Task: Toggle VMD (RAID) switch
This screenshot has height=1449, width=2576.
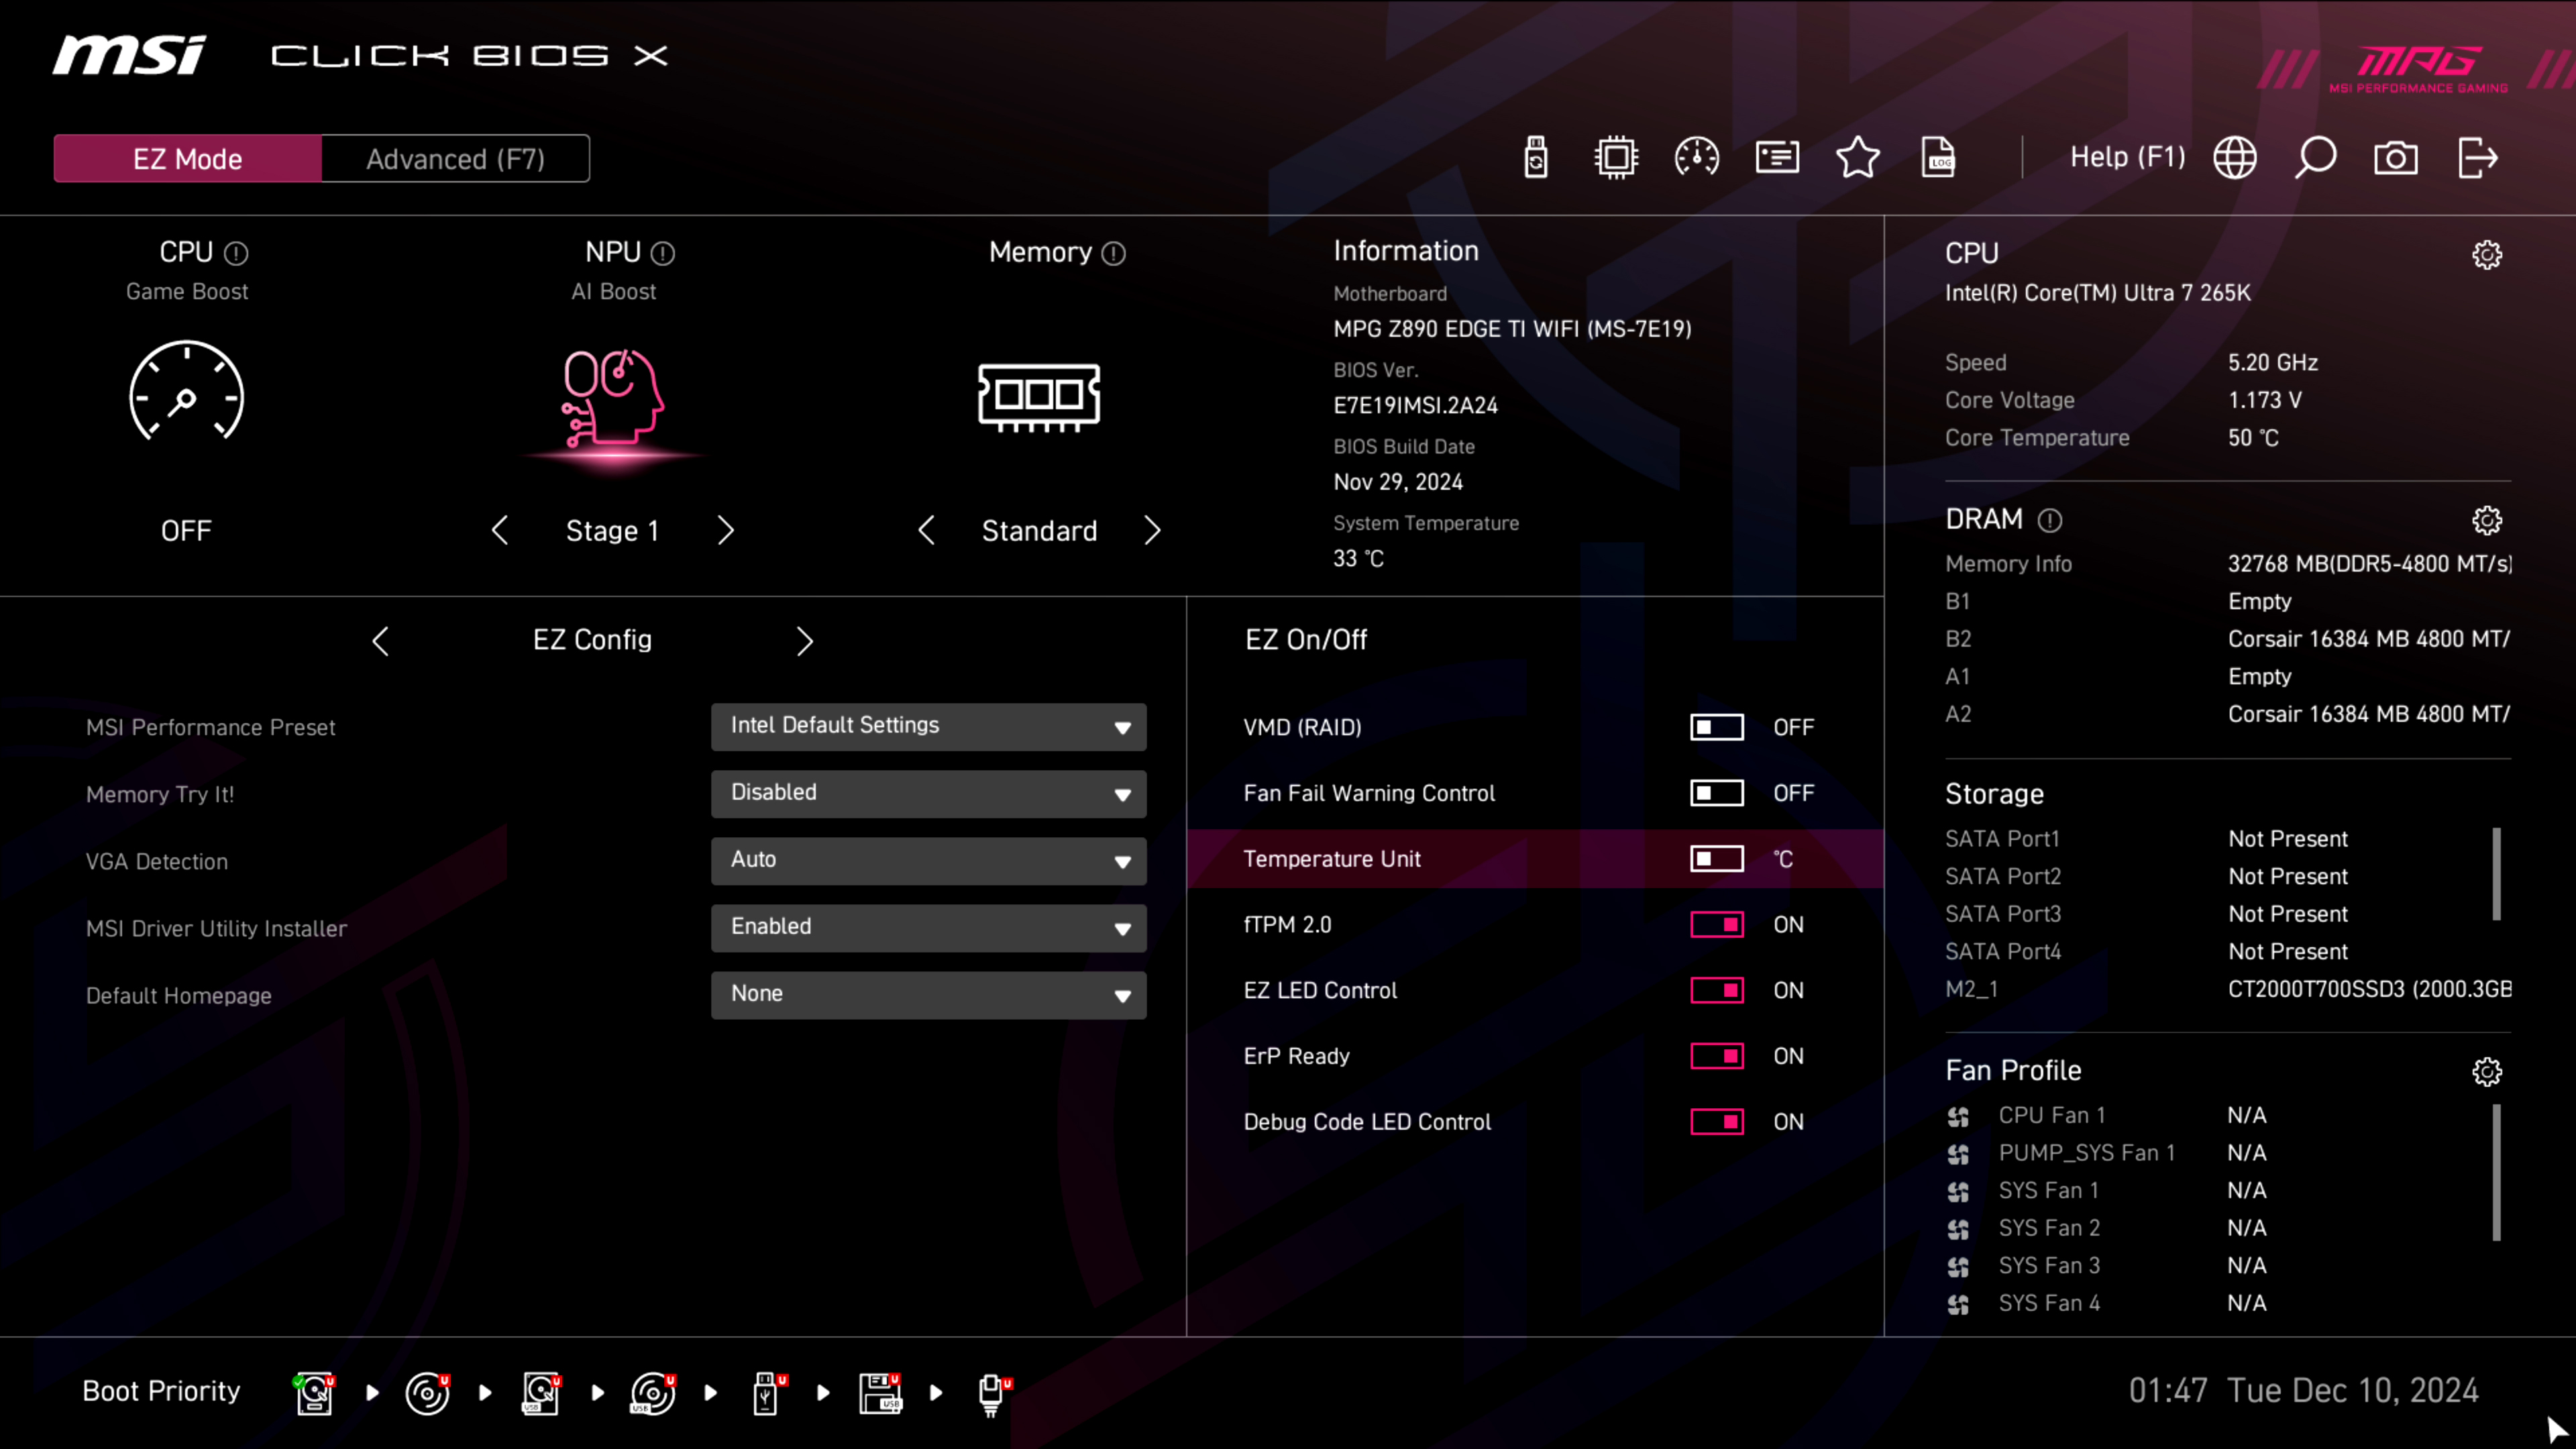Action: pos(1716,727)
